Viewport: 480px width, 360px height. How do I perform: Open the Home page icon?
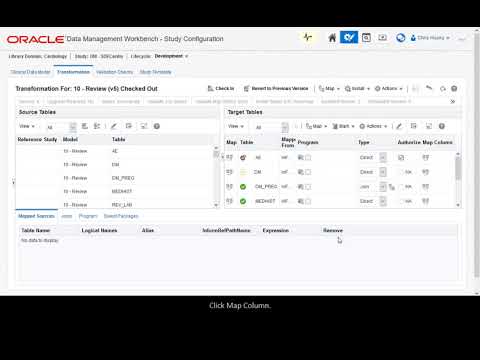332,38
